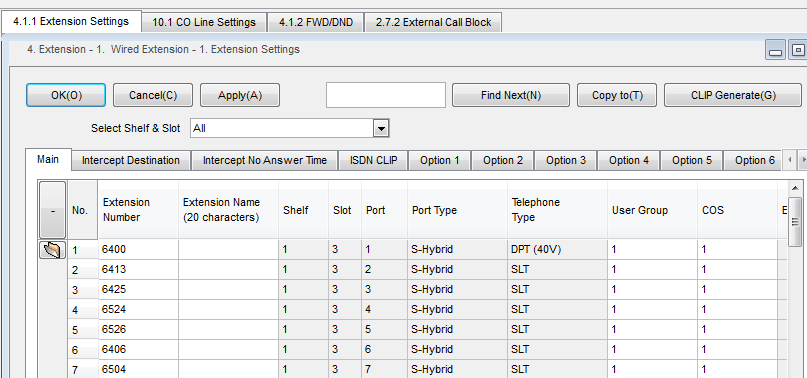The height and width of the screenshot is (378, 807).
Task: Minimize the inner Extension Settings window
Action: pos(776,50)
